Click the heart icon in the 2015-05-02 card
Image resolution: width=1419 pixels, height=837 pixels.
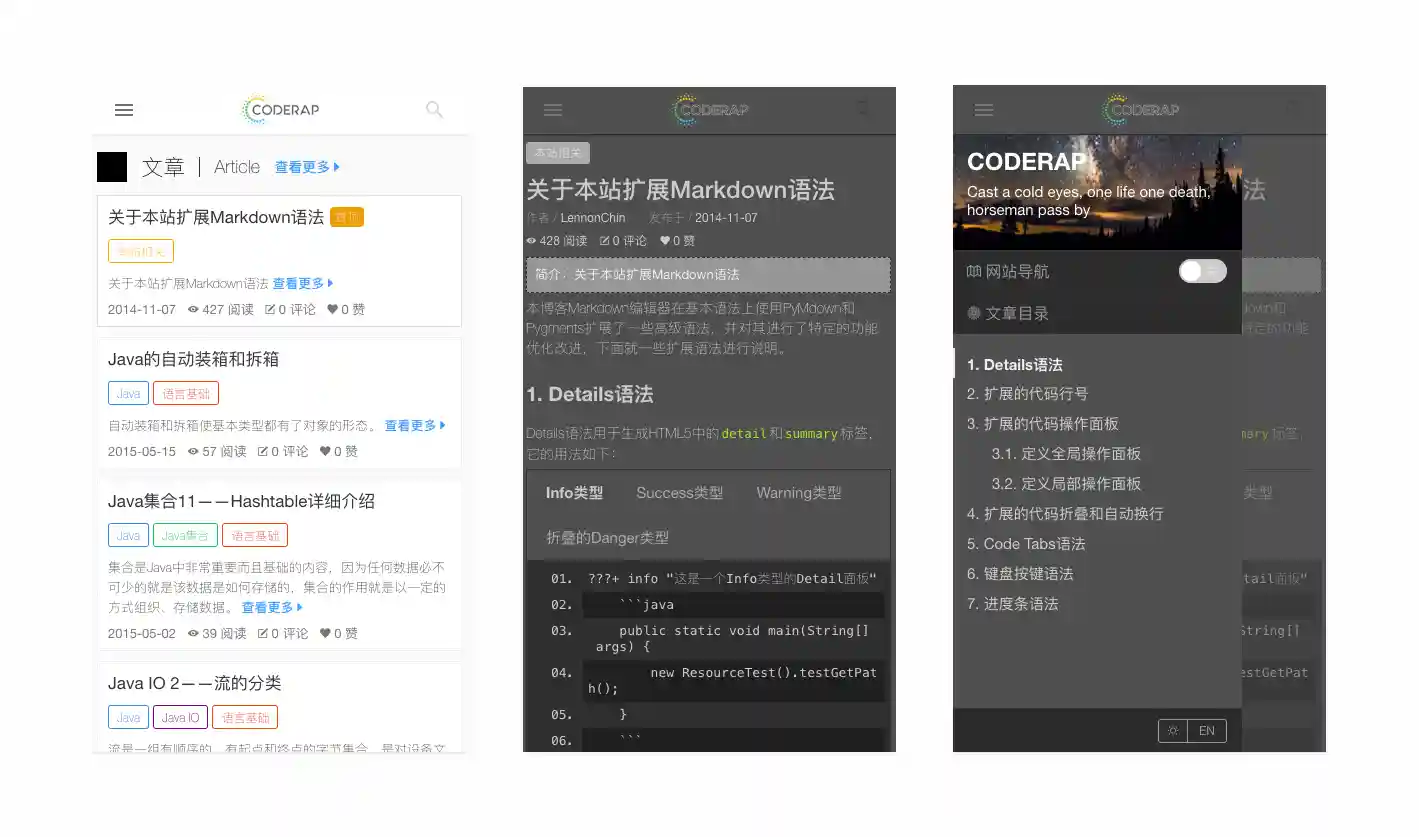[x=325, y=634]
